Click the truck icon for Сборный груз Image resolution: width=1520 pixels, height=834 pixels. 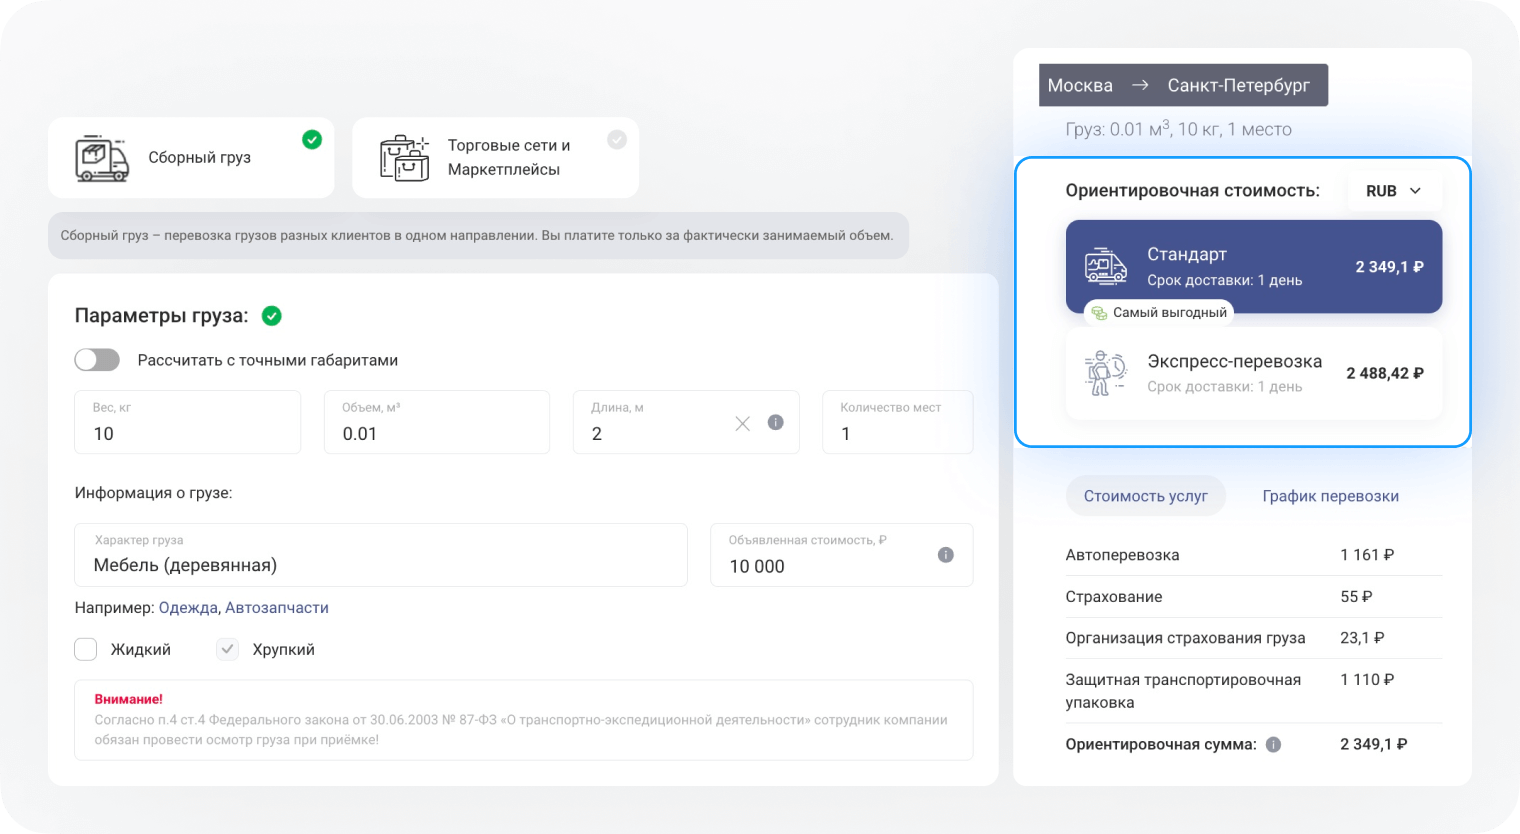click(x=102, y=158)
